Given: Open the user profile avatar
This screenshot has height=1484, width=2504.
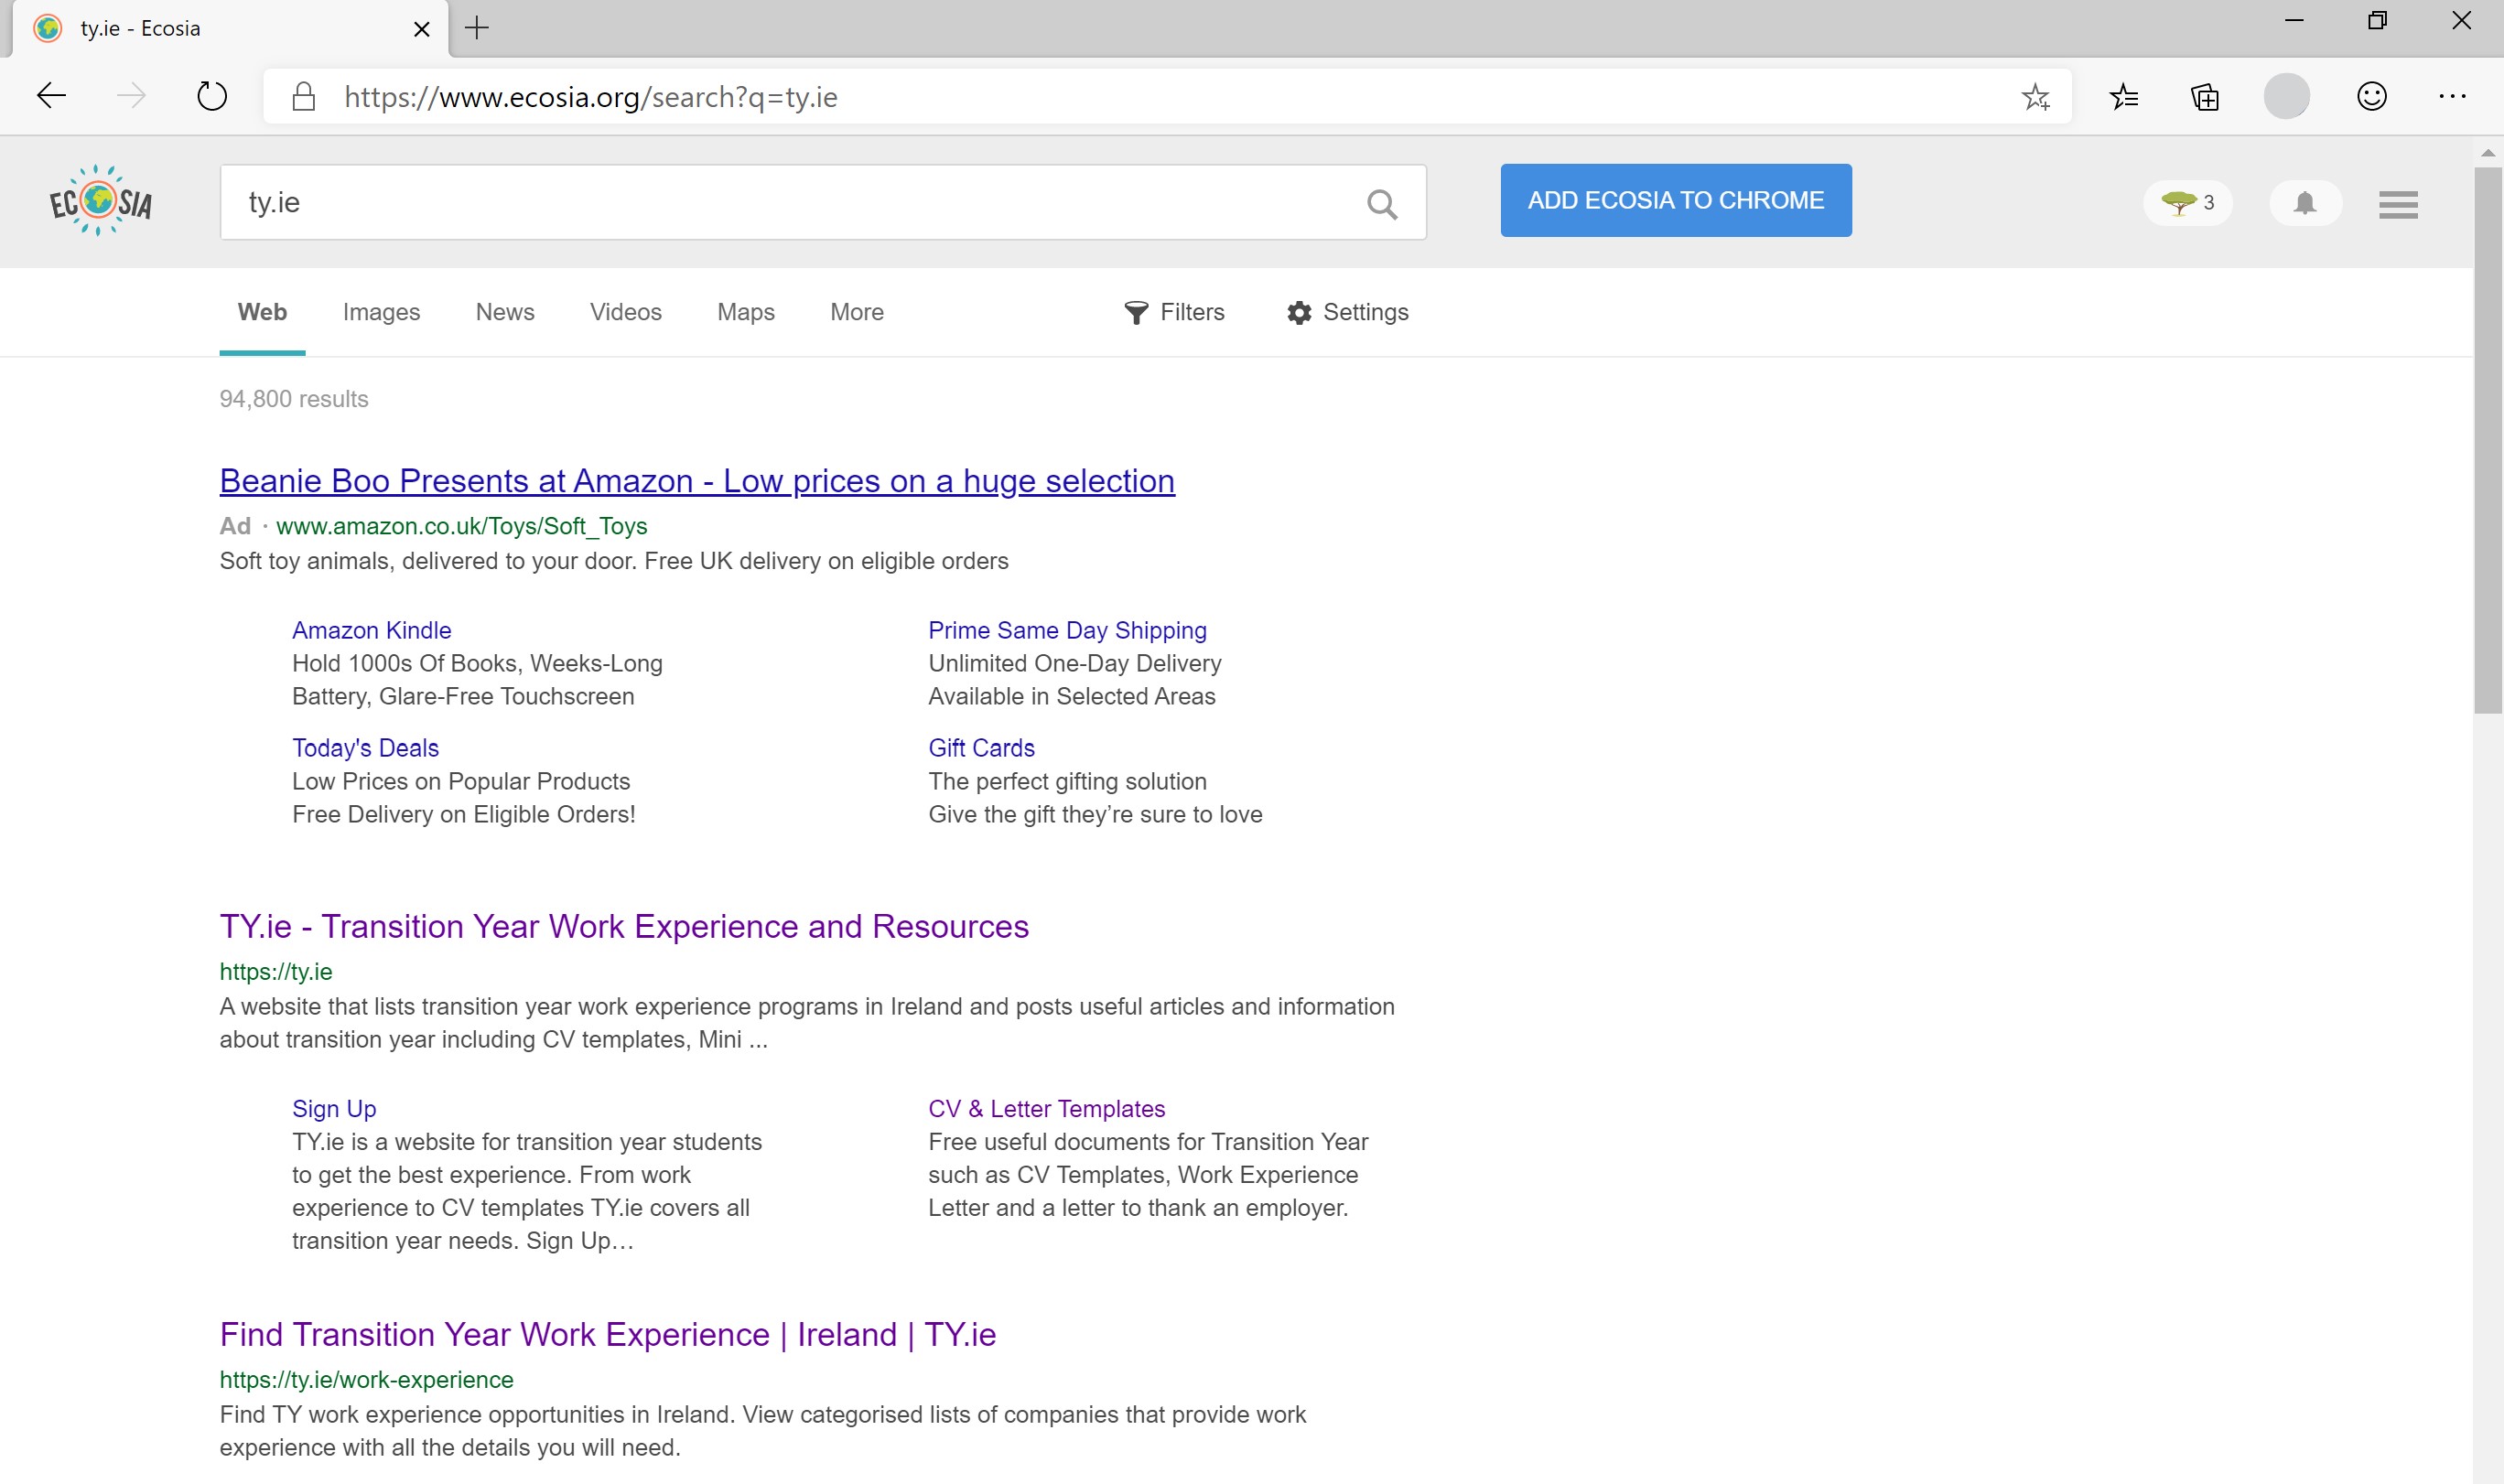Looking at the screenshot, I should [2286, 97].
